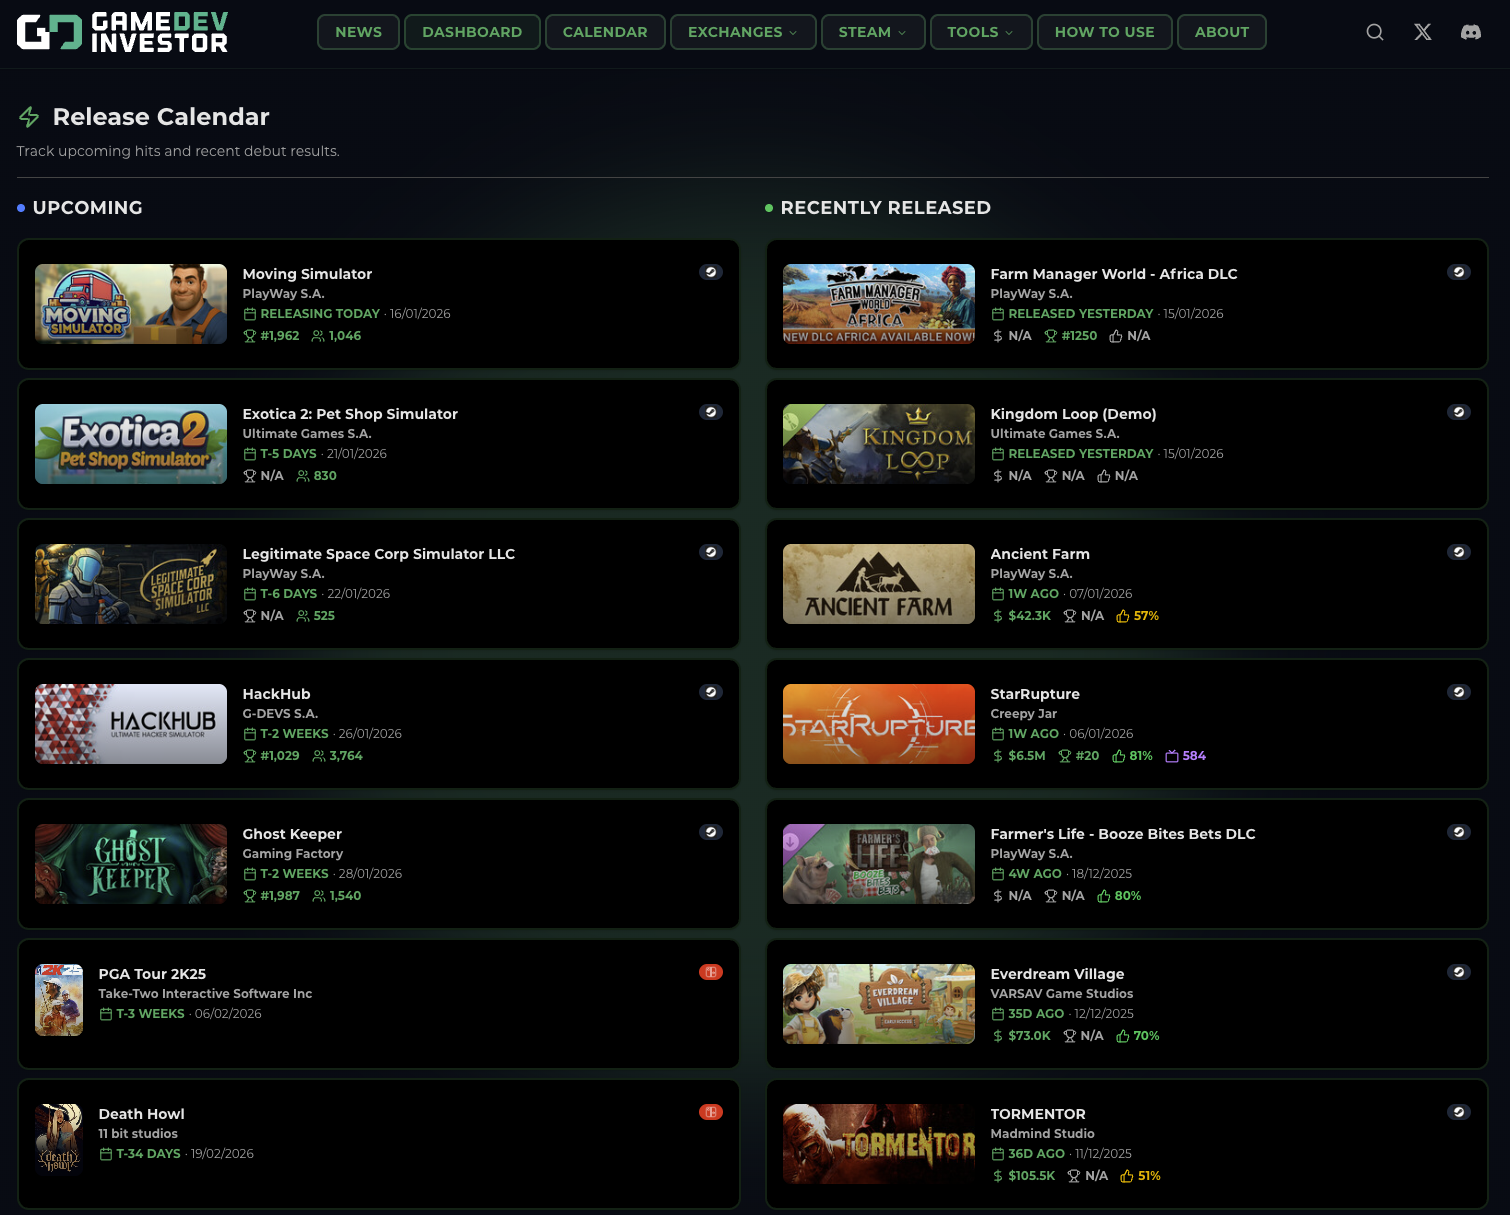Image resolution: width=1510 pixels, height=1215 pixels.
Task: Click Steam platform icon on Moving Simulator card
Action: [711, 272]
